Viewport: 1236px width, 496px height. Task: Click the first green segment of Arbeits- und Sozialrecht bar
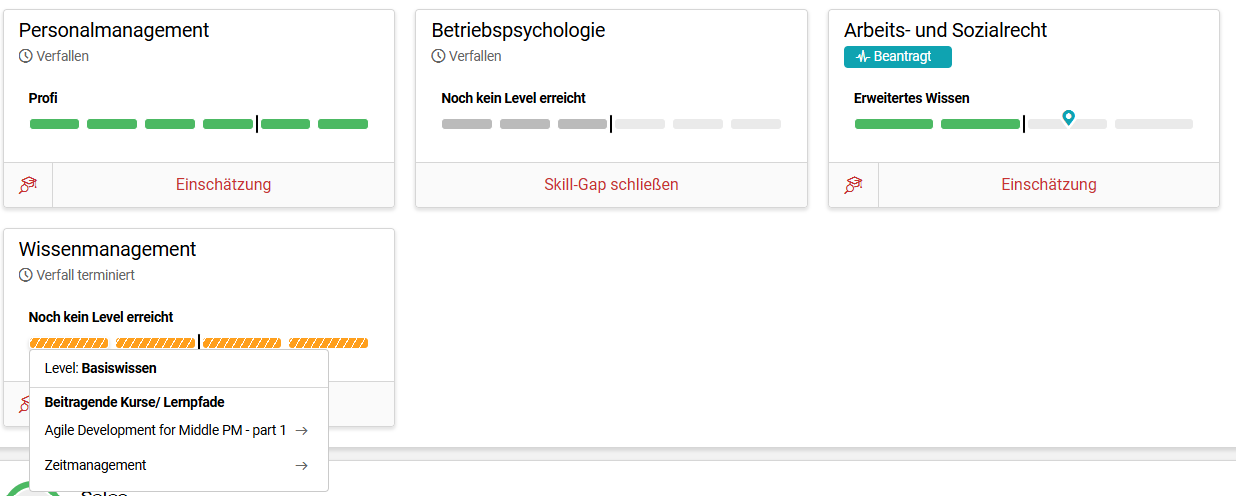pyautogui.click(x=894, y=124)
